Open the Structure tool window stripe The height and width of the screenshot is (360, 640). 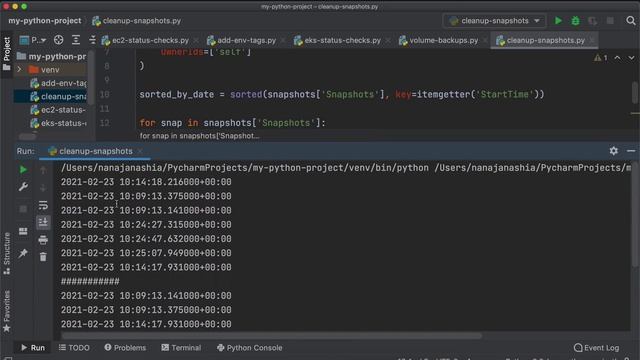(7, 253)
